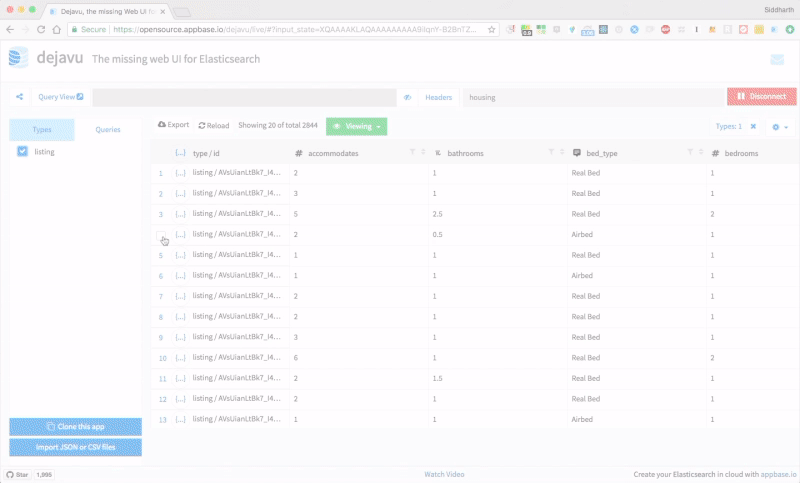Click the housing app name field
The height and width of the screenshot is (483, 800).
[x=593, y=97]
